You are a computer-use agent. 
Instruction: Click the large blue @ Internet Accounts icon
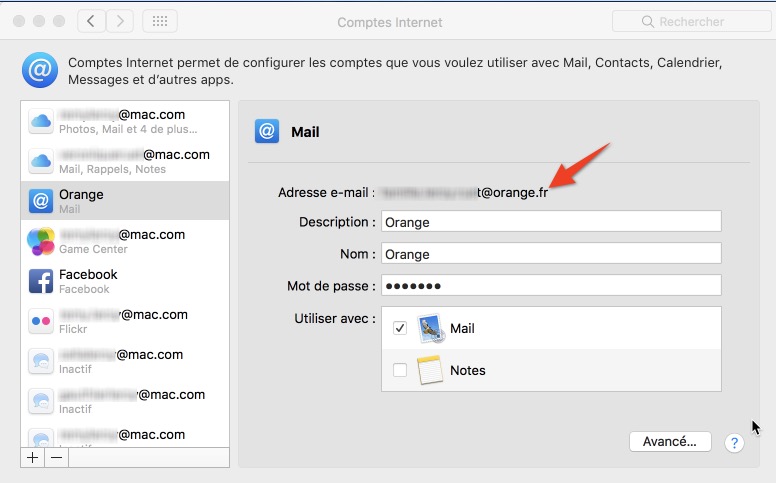[40, 70]
